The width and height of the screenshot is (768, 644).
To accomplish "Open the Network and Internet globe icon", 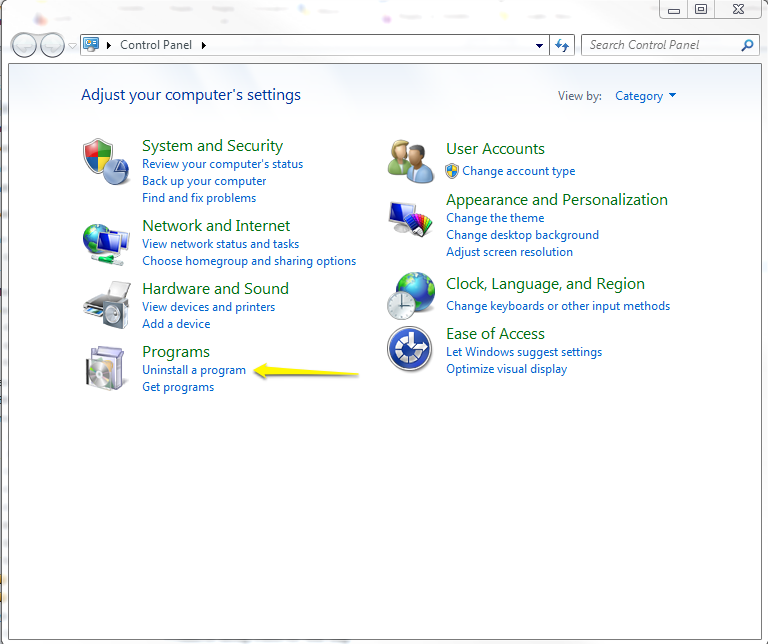I will (x=106, y=244).
